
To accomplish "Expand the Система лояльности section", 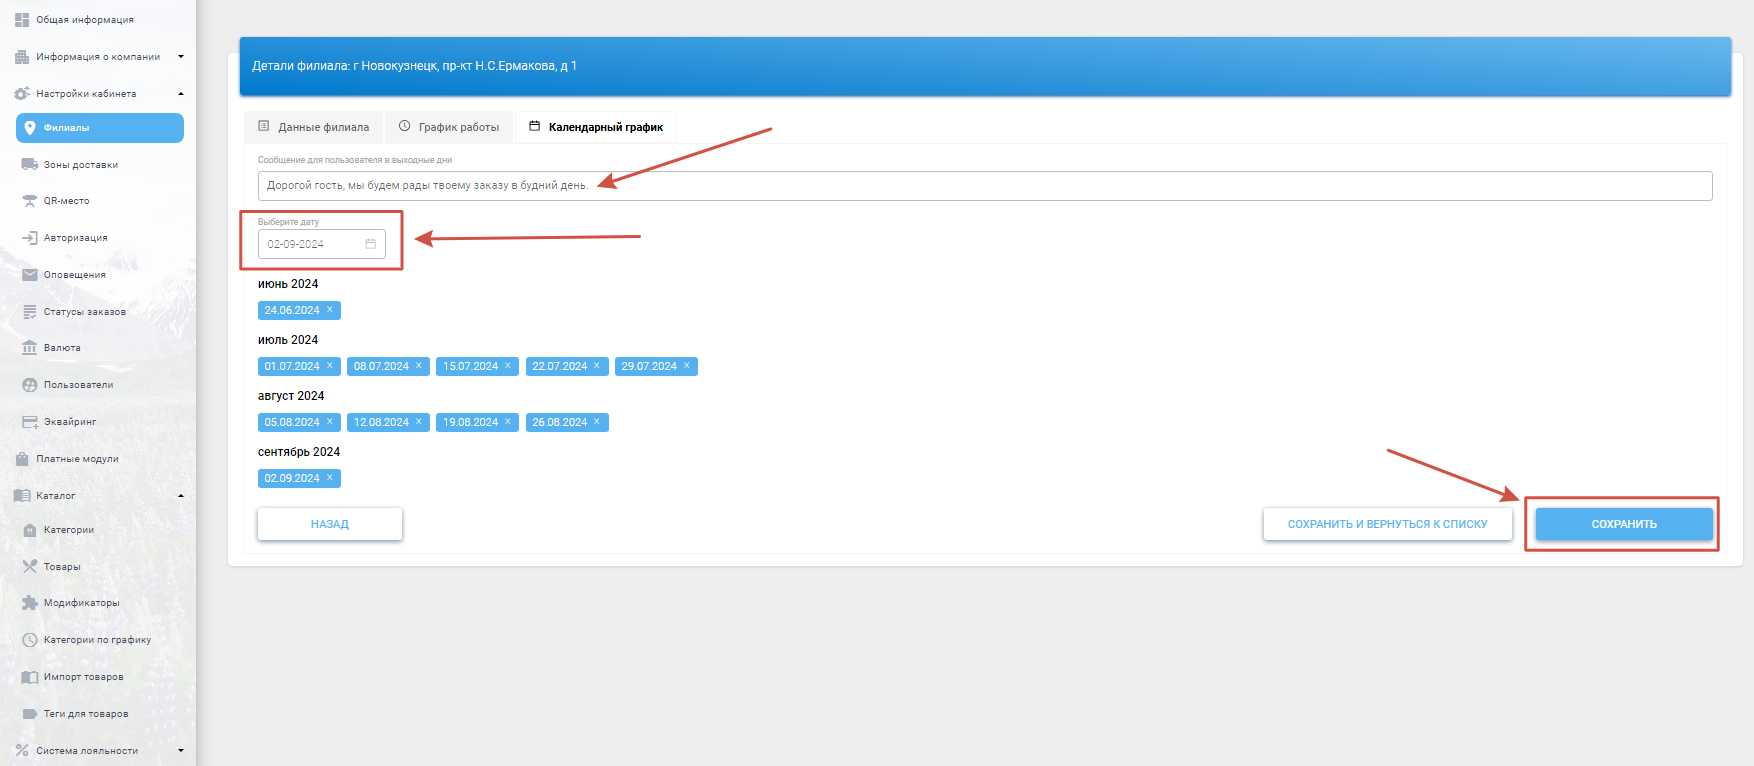I will click(181, 750).
